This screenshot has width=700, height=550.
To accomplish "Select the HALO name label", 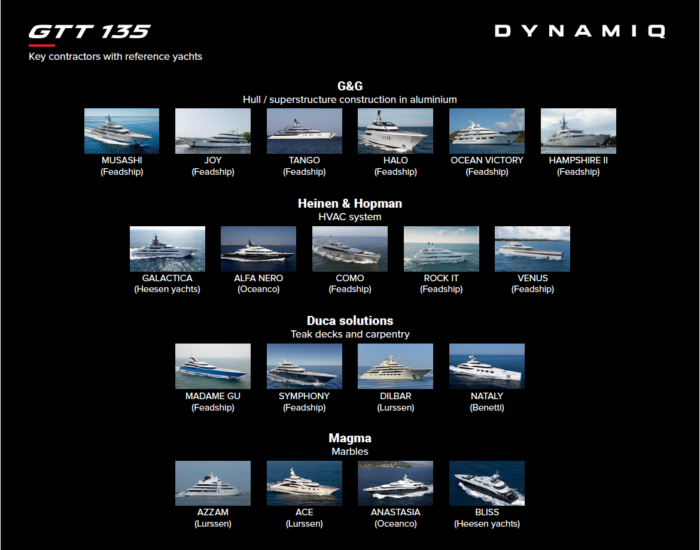I will 396,160.
